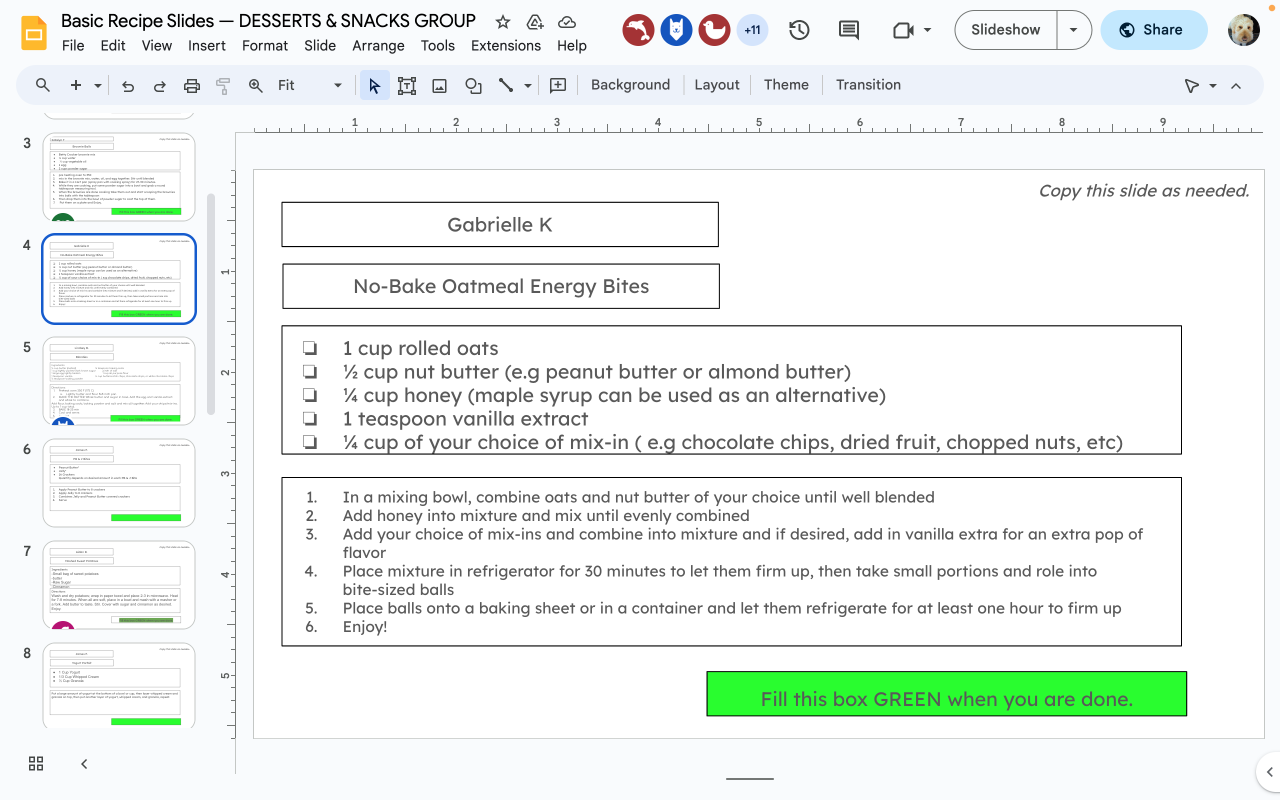Open the Edit menu
This screenshot has width=1280, height=800.
113,45
